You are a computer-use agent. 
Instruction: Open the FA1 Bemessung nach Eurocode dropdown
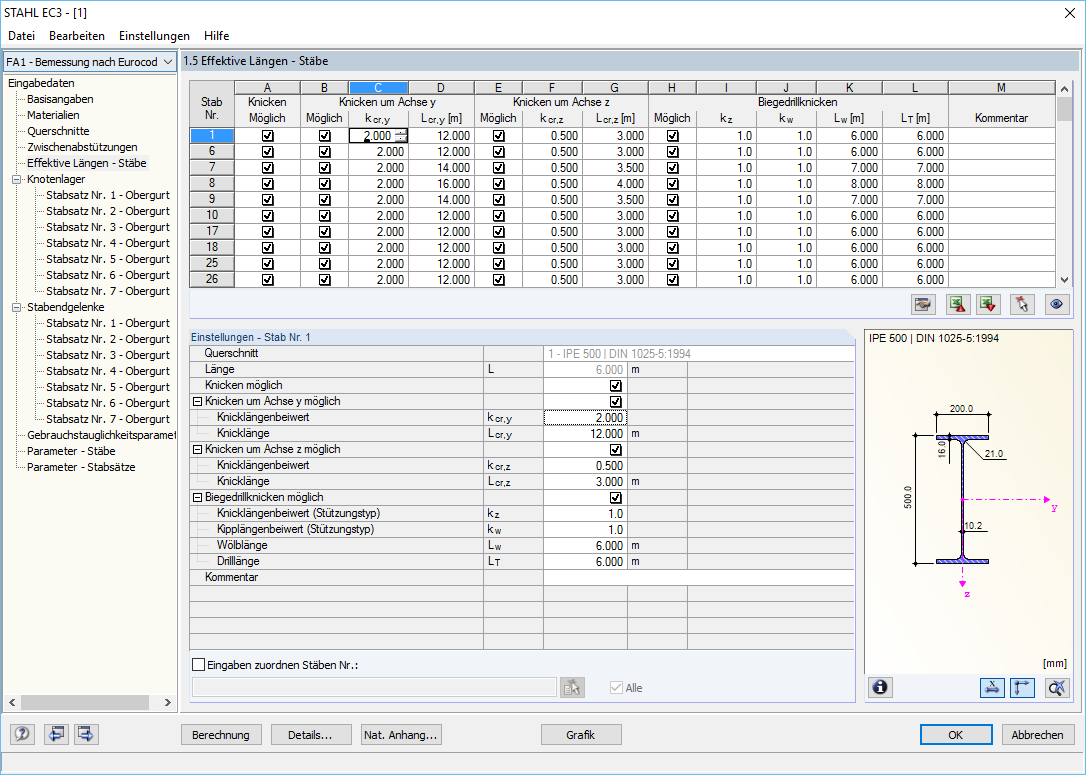[168, 61]
